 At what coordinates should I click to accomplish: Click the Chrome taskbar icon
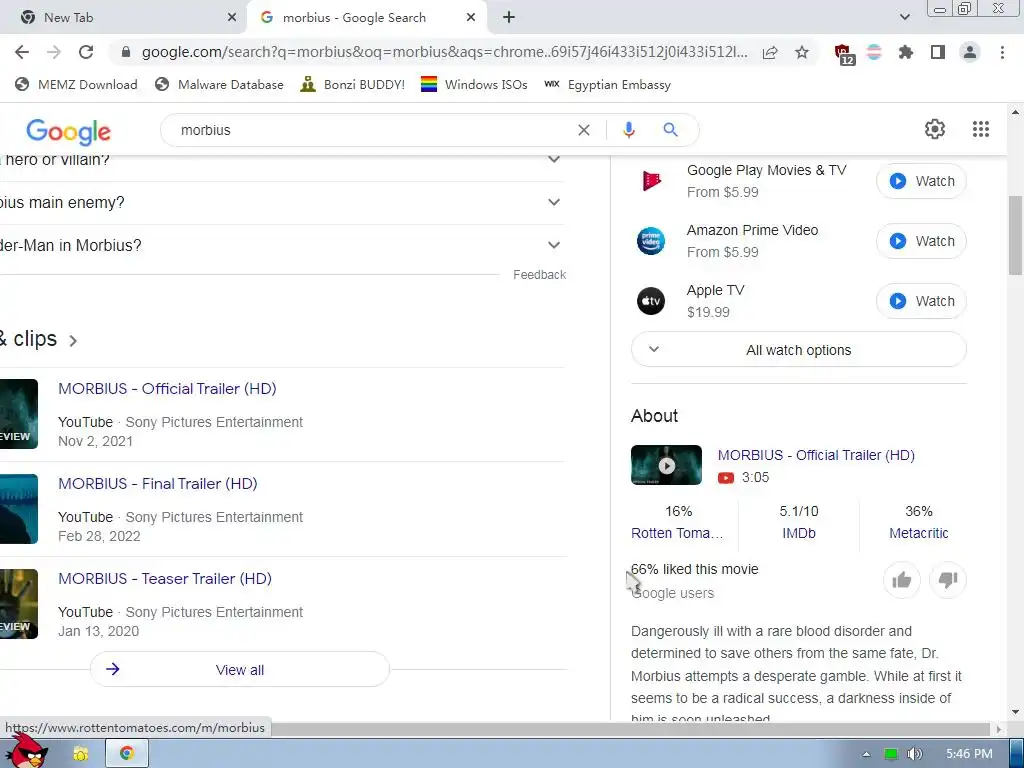(x=127, y=754)
